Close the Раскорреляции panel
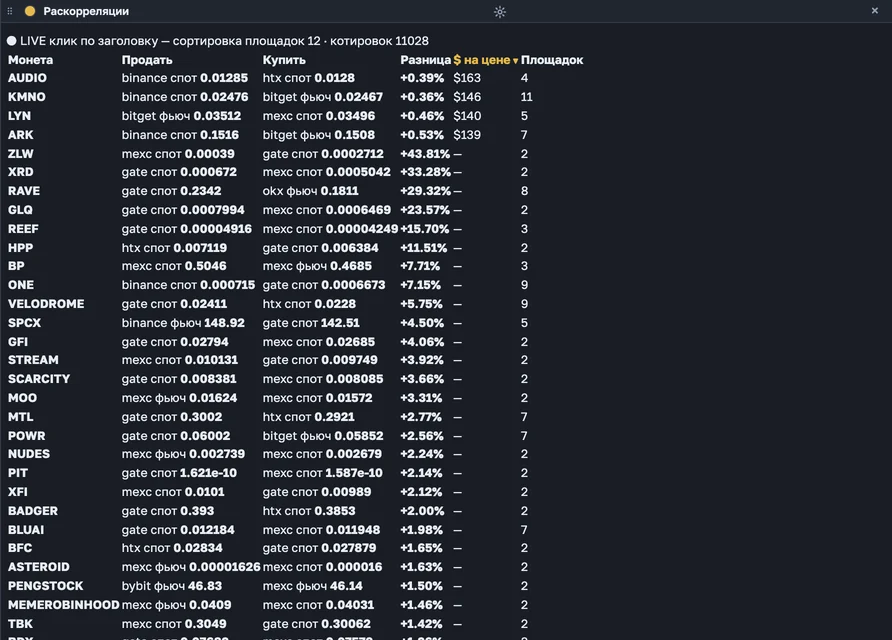Viewport: 892px width, 640px height. click(874, 11)
